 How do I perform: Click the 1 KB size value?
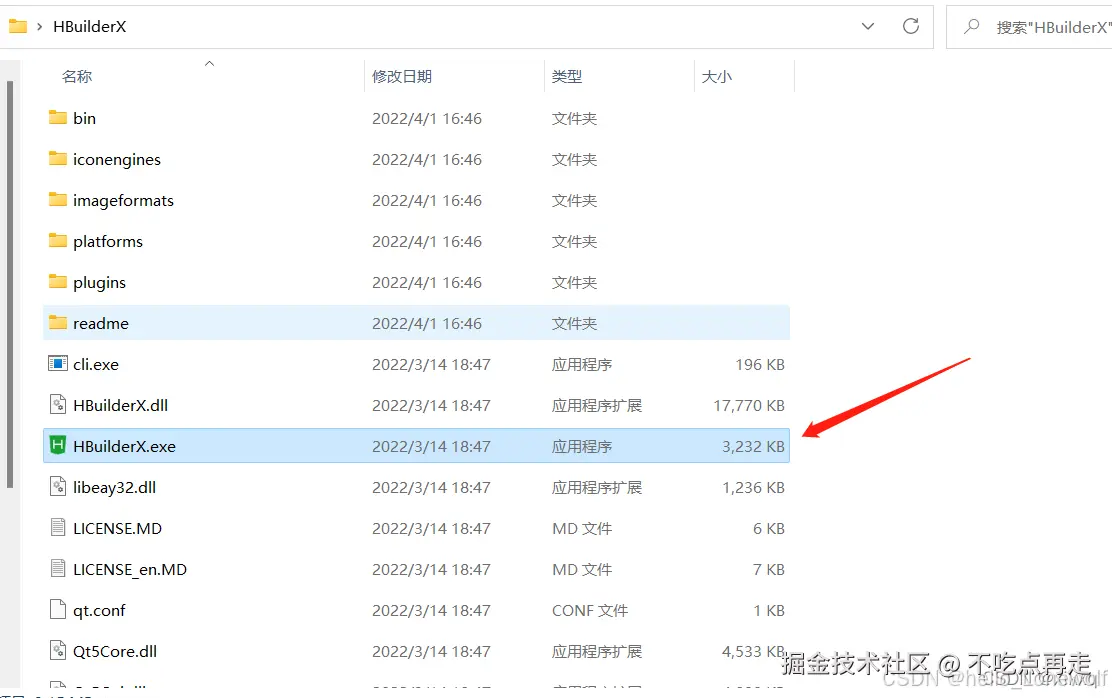point(769,611)
